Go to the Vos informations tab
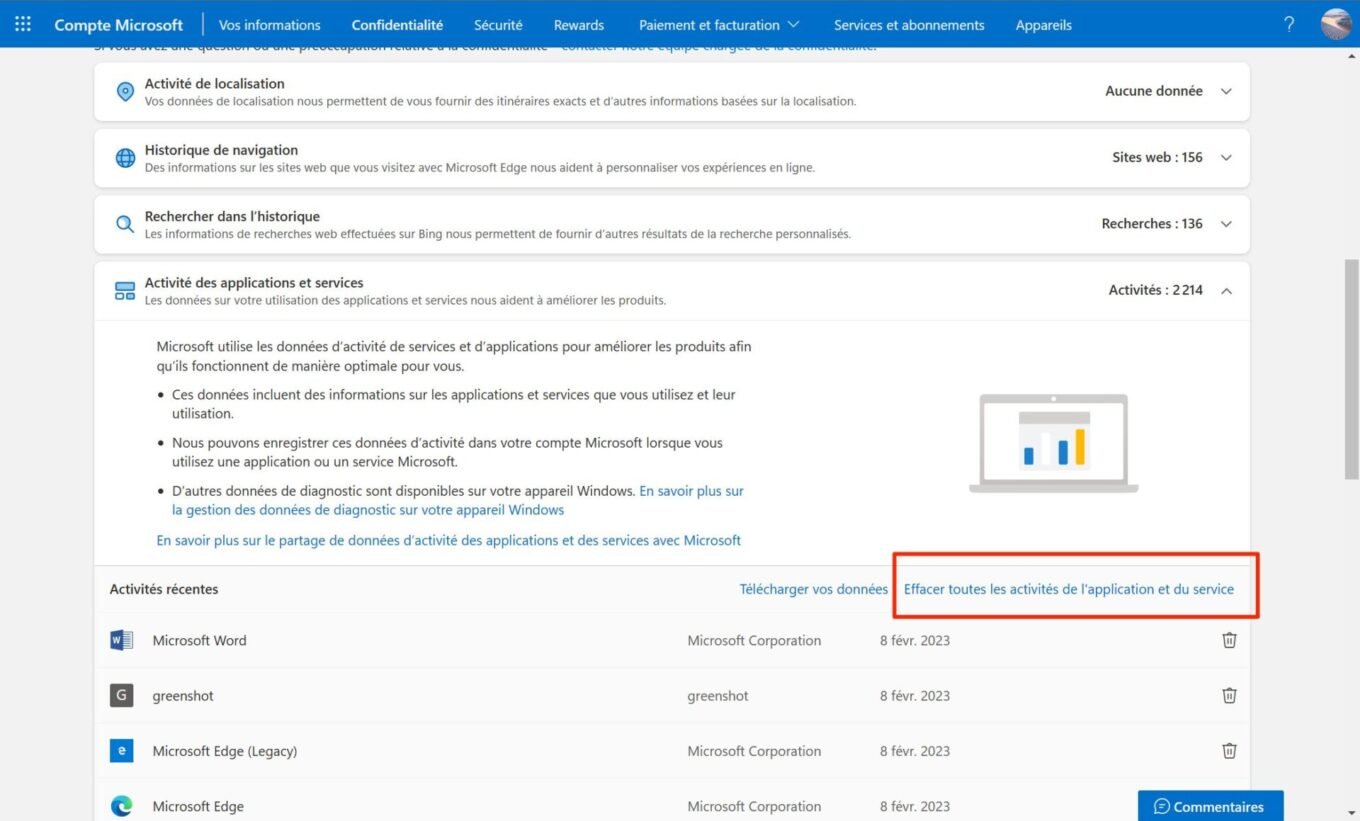Image resolution: width=1360 pixels, height=821 pixels. [270, 25]
